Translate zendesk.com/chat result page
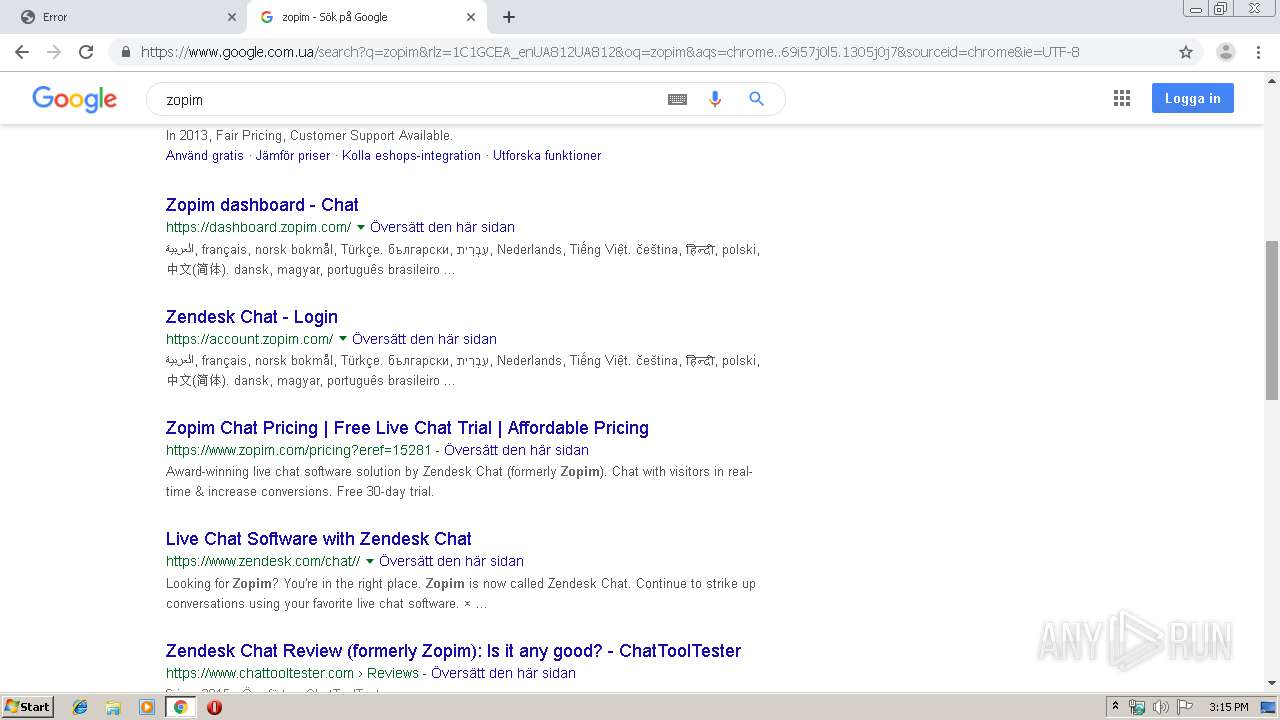This screenshot has height=720, width=1280. click(451, 561)
